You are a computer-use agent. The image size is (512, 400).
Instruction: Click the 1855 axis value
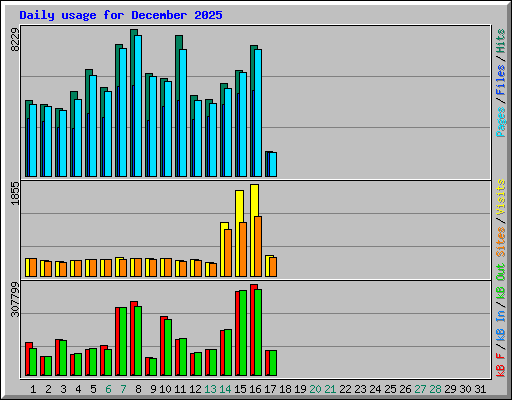pos(15,193)
